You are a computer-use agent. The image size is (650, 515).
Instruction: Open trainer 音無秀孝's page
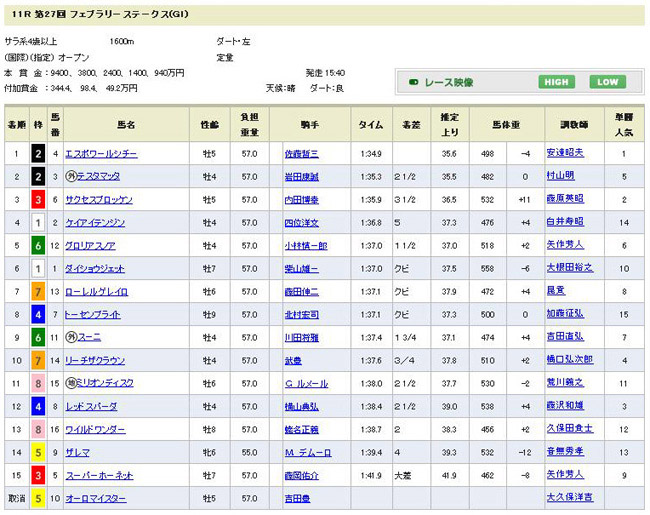pos(569,452)
